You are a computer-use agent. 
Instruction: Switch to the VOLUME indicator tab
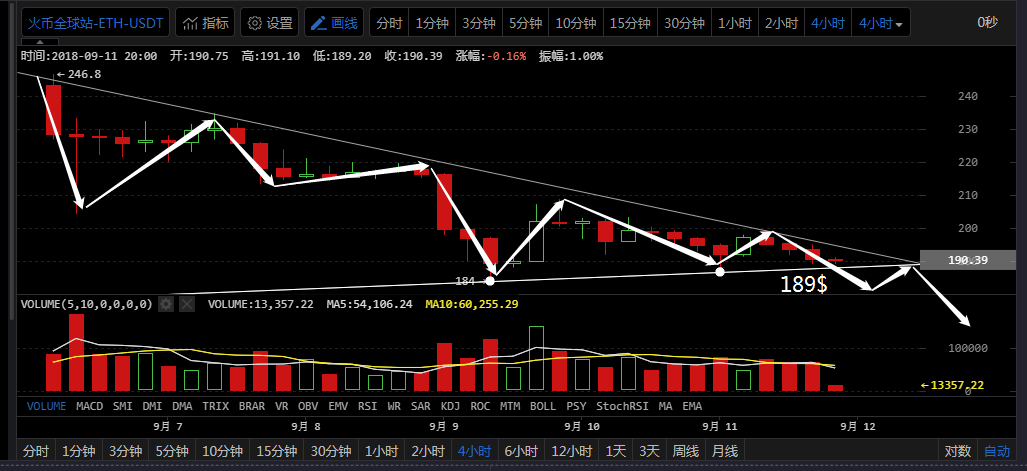click(x=47, y=406)
